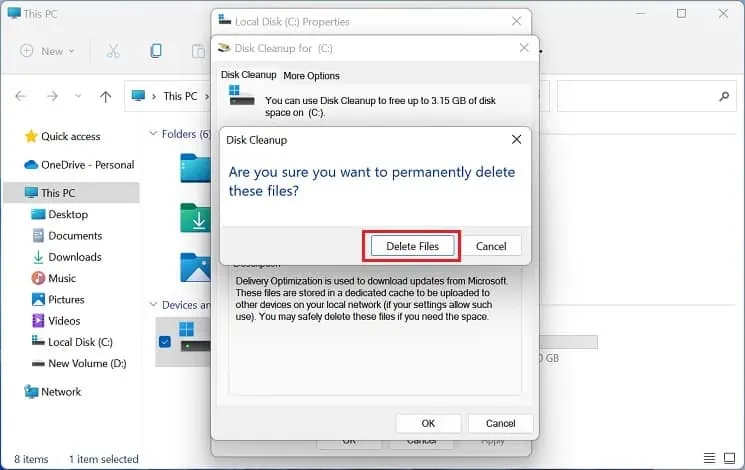
Task: Switch to the More Options tab
Action: coord(311,76)
